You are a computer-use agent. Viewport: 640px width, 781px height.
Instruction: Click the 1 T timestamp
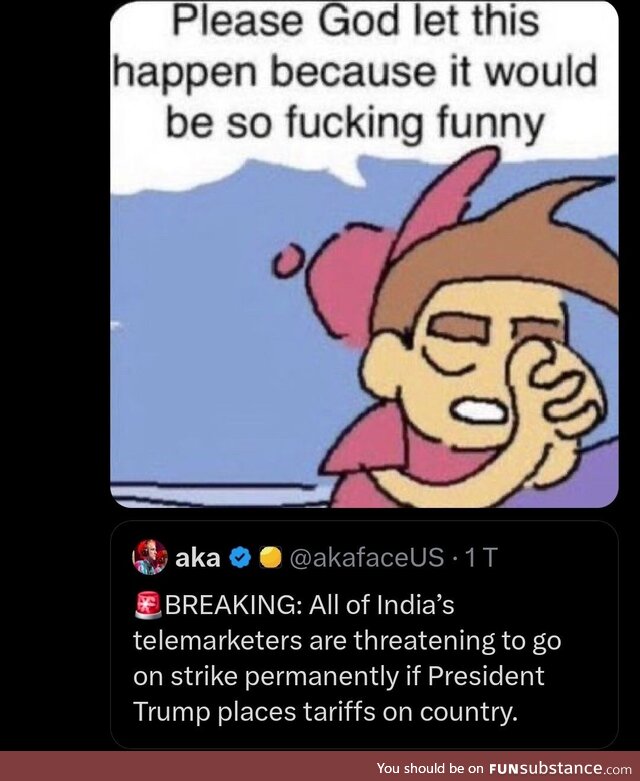[479, 558]
